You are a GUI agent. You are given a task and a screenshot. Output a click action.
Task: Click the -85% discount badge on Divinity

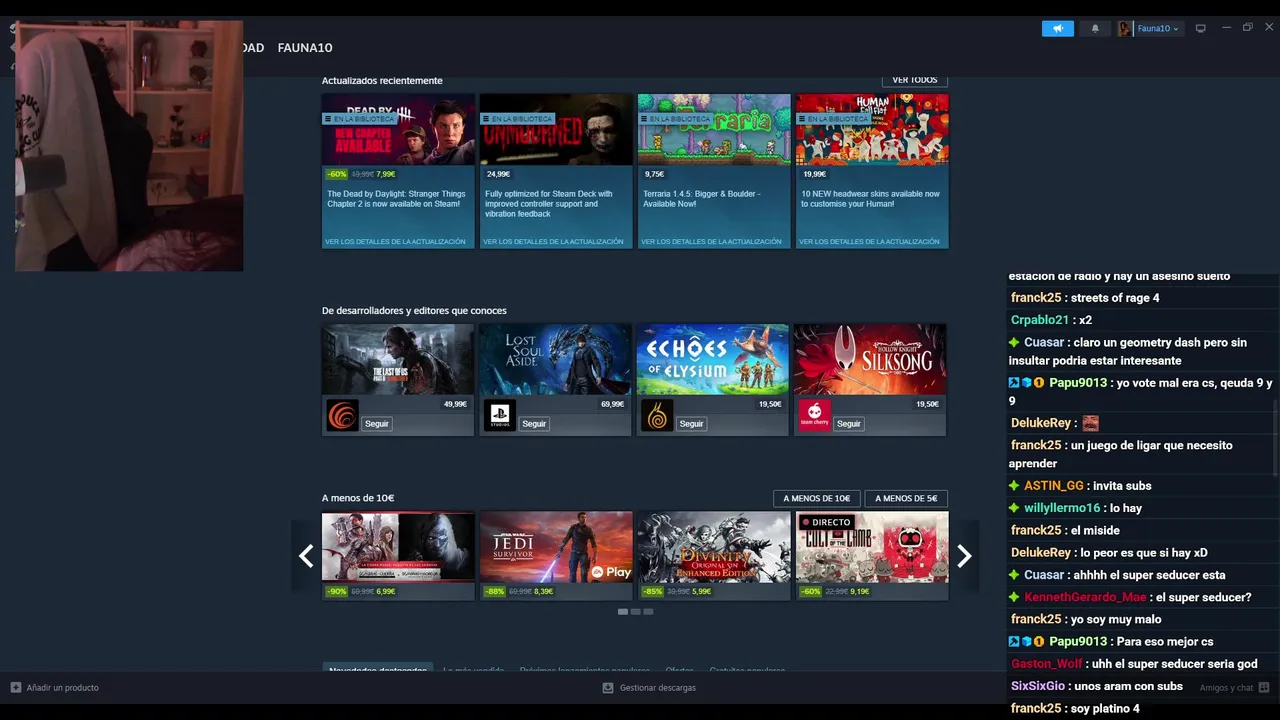(652, 591)
